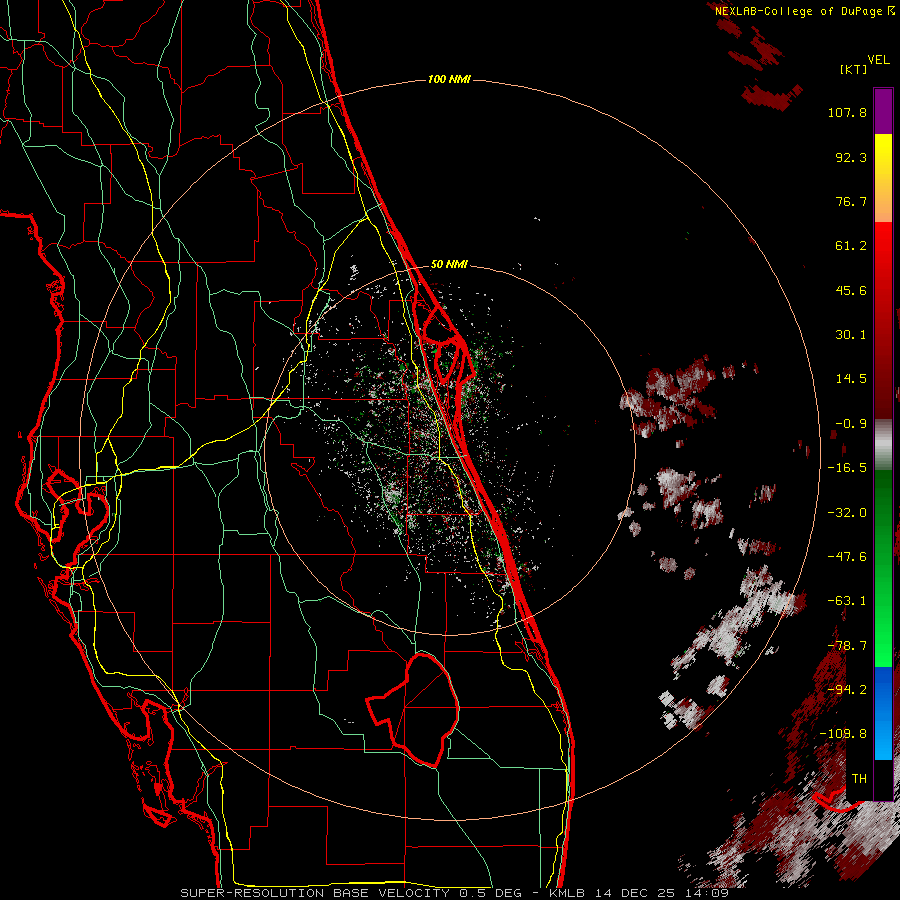Click the -32.0 legend value
The width and height of the screenshot is (900, 900).
(847, 513)
